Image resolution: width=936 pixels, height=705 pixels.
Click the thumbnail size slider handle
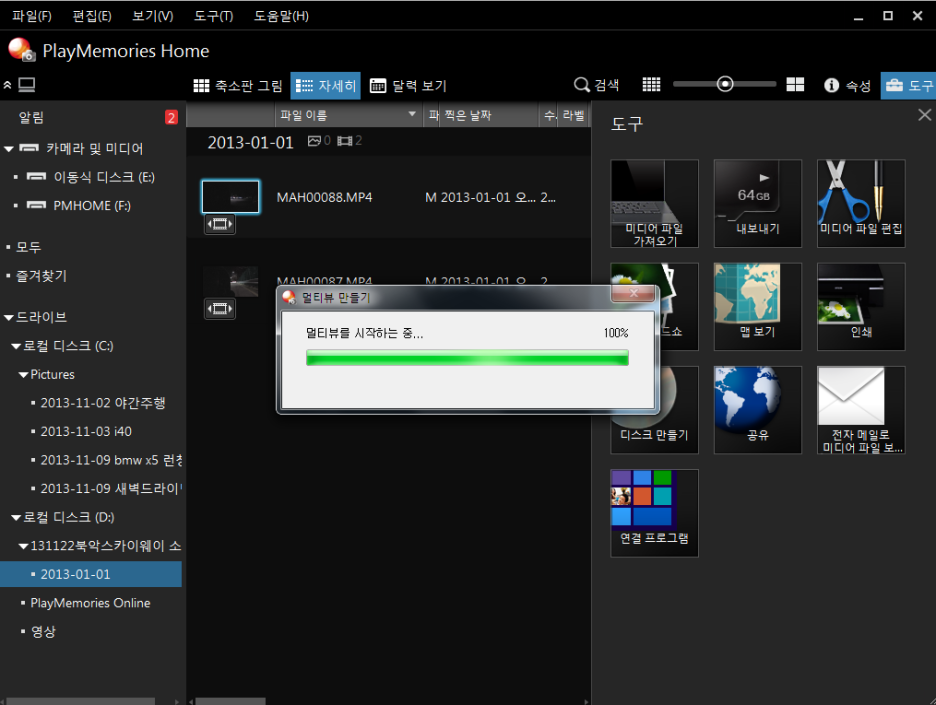point(725,84)
